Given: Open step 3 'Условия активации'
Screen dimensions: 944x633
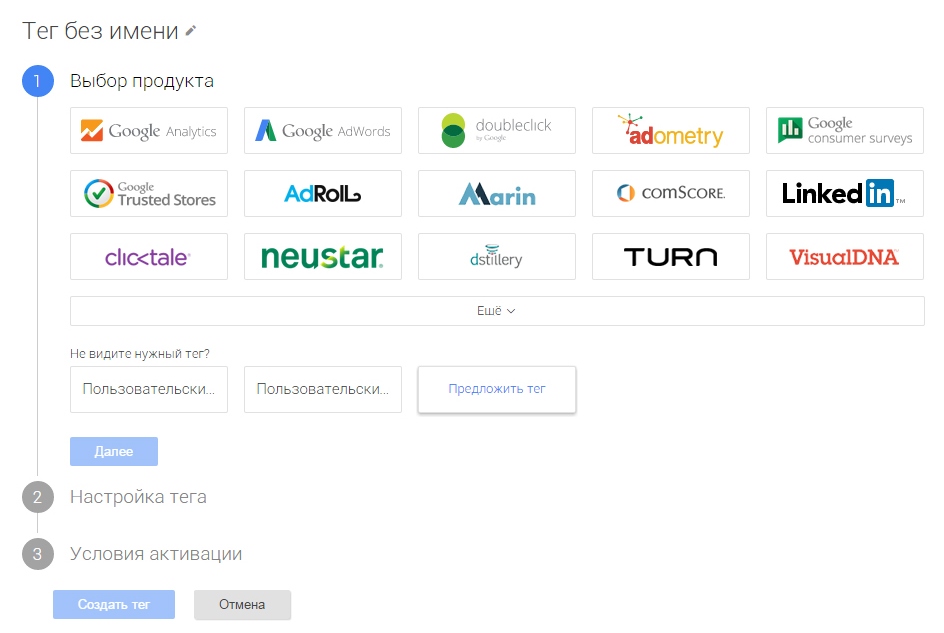Looking at the screenshot, I should (x=132, y=554).
